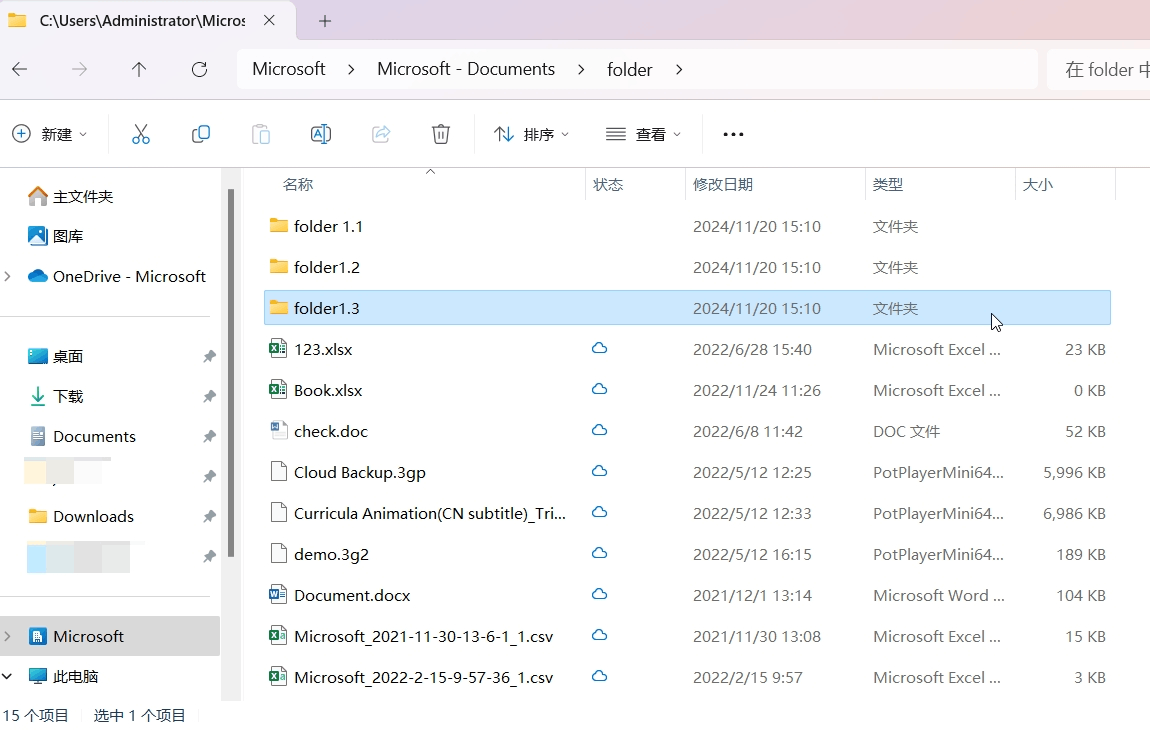Refresh the current folder view
This screenshot has height=730, width=1150.
(x=199, y=70)
